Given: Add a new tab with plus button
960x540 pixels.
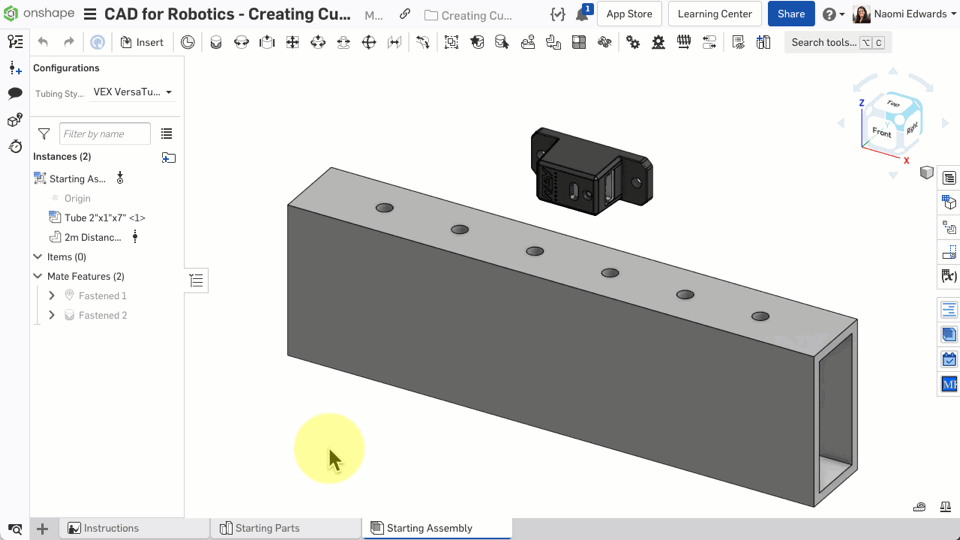Looking at the screenshot, I should [x=42, y=528].
